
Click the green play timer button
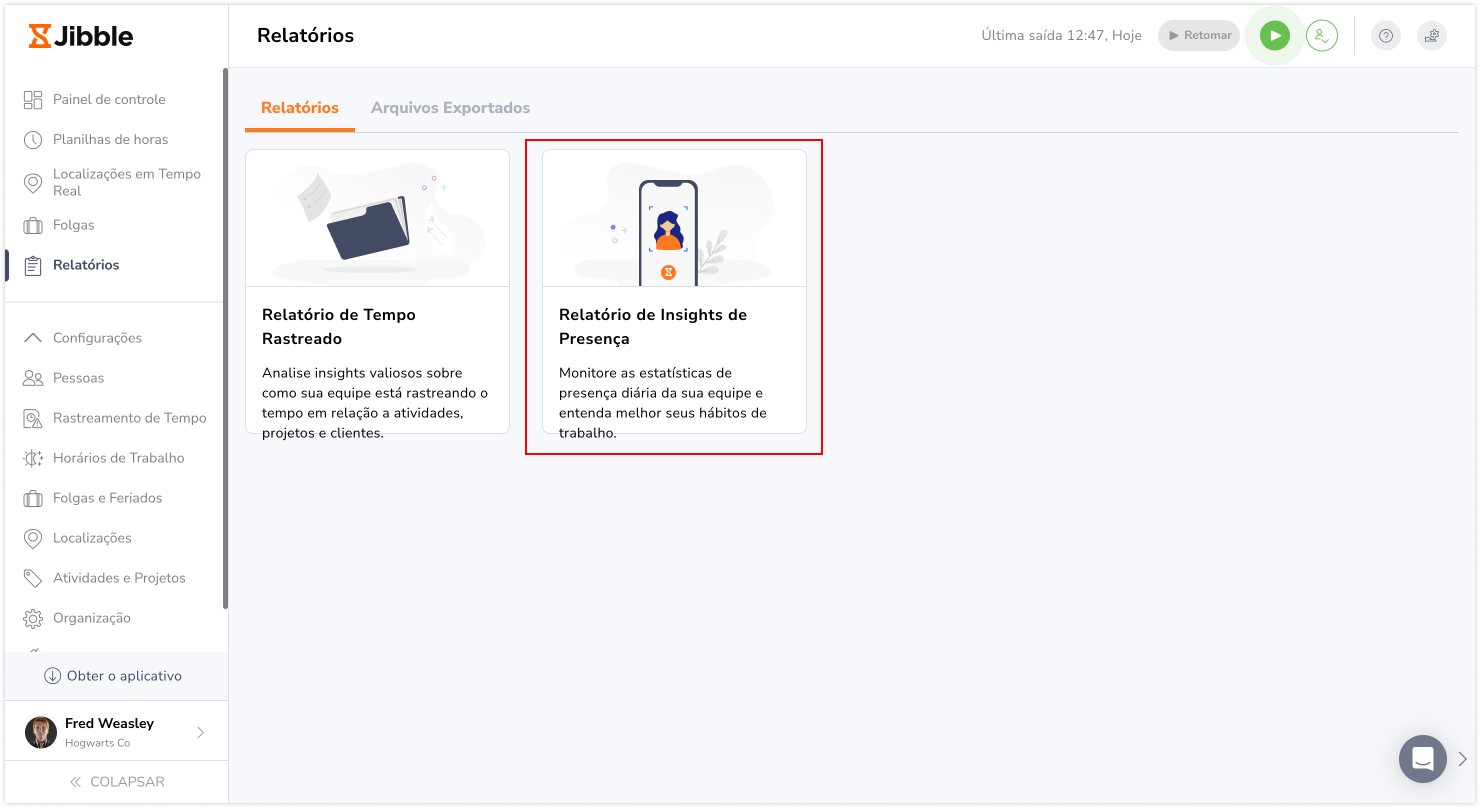1274,36
